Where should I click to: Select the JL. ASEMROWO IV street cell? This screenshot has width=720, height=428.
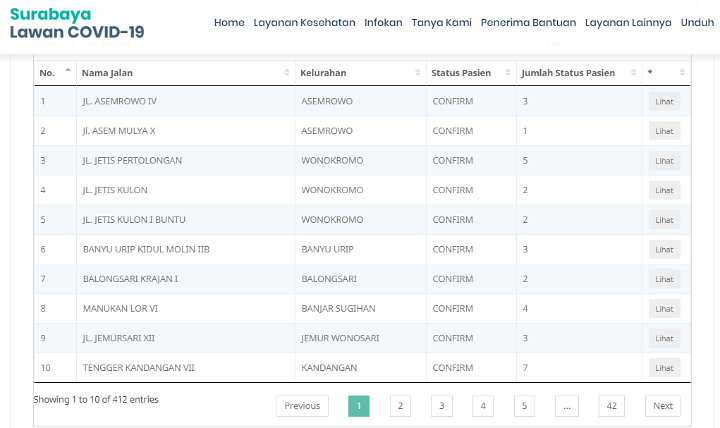(x=186, y=101)
